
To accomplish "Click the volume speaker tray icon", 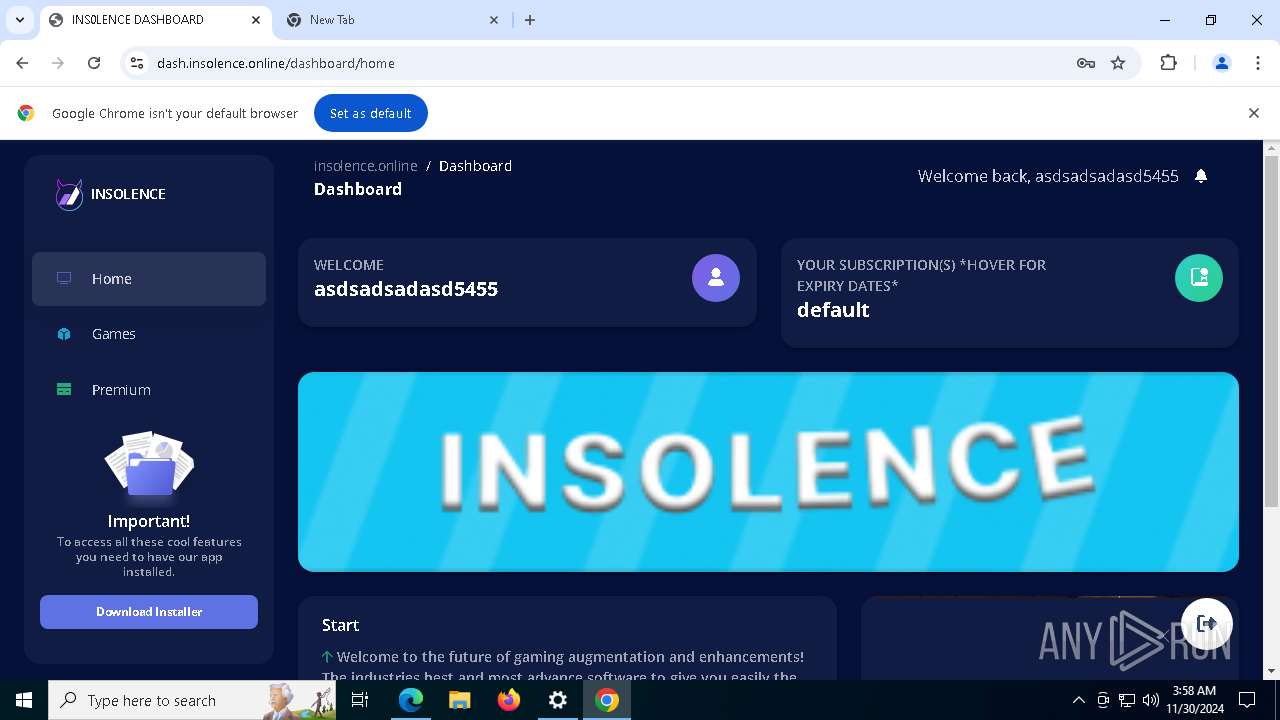I will [1151, 700].
